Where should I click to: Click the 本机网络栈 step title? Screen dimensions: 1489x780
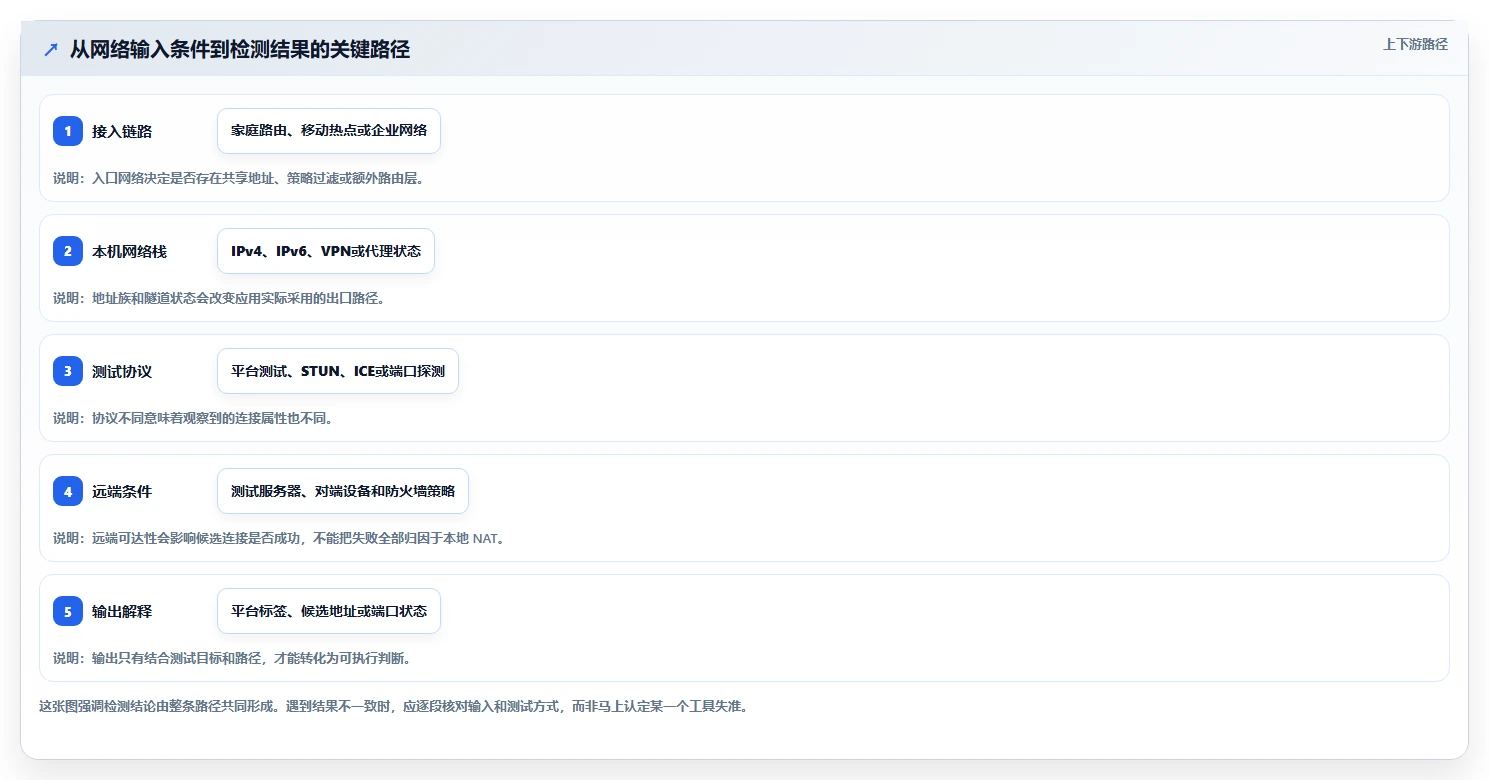pyautogui.click(x=129, y=251)
